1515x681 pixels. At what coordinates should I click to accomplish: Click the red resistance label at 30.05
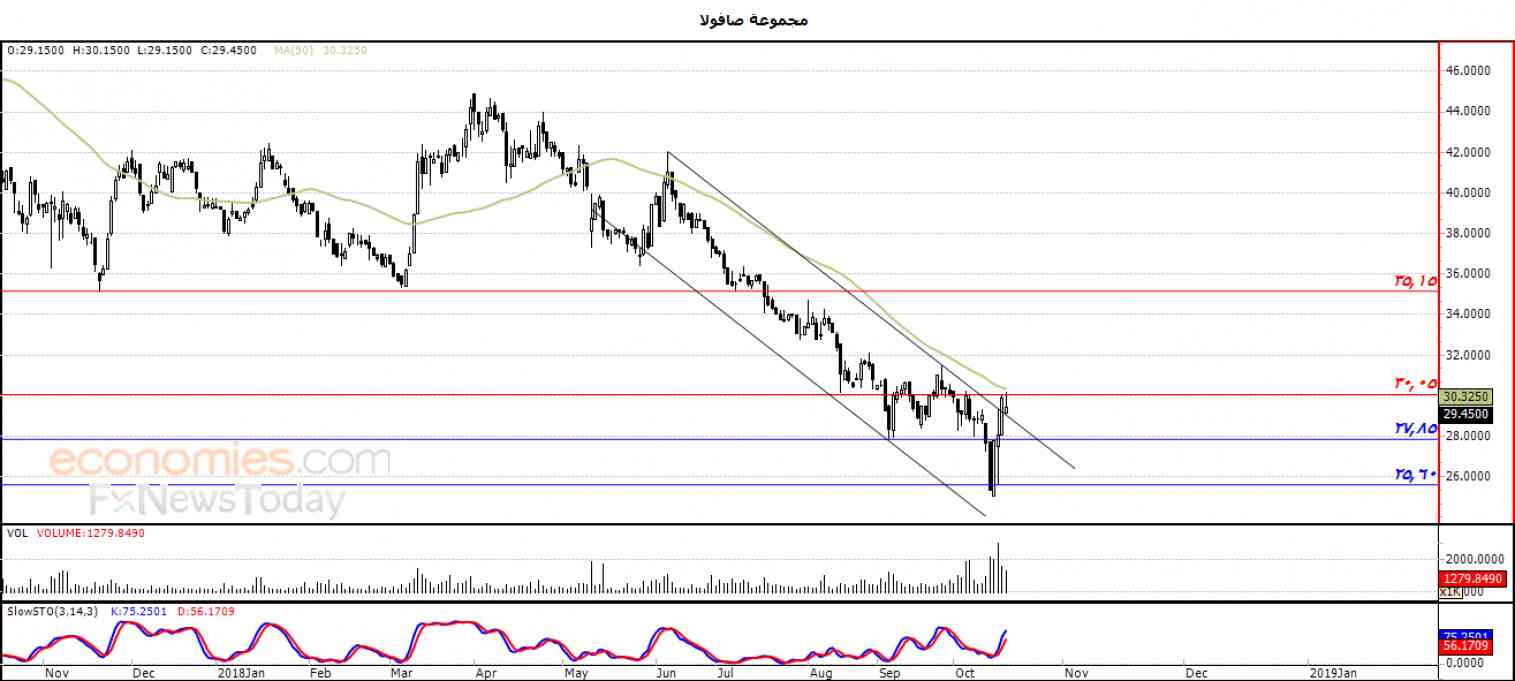click(x=1416, y=384)
